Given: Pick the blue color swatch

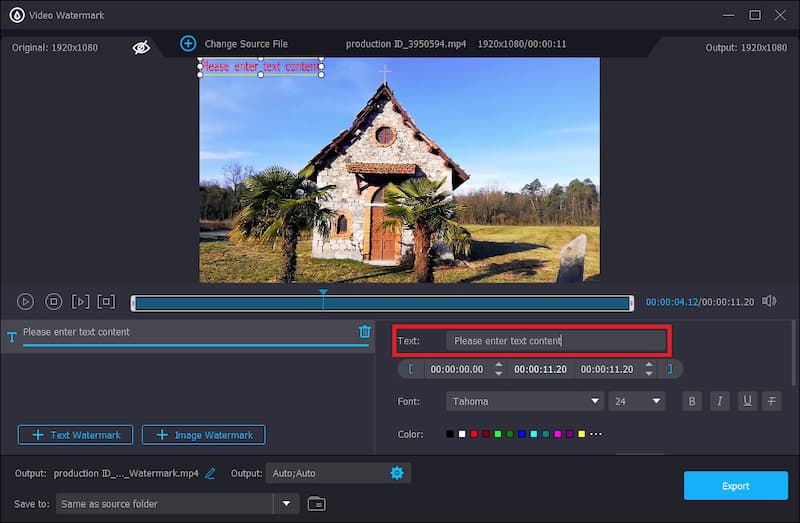Looking at the screenshot, I should (x=521, y=434).
